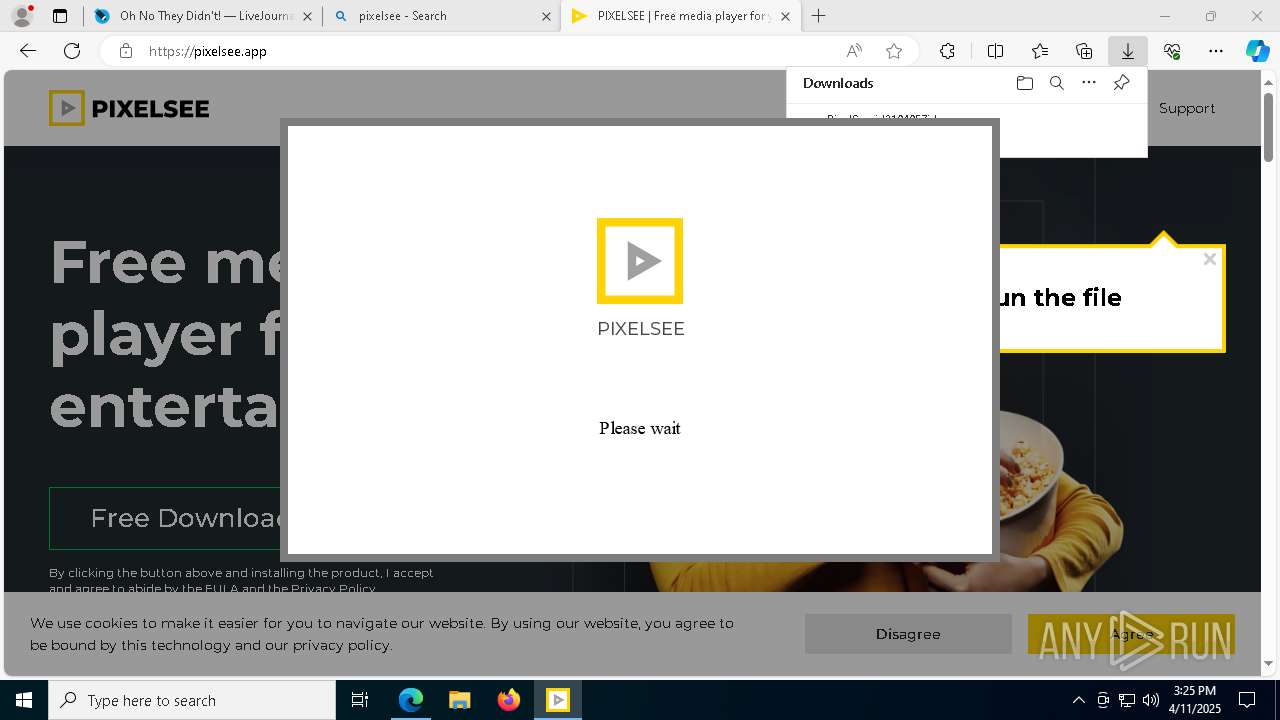Open Browser essentials icon
The width and height of the screenshot is (1280, 720).
coord(1172,51)
